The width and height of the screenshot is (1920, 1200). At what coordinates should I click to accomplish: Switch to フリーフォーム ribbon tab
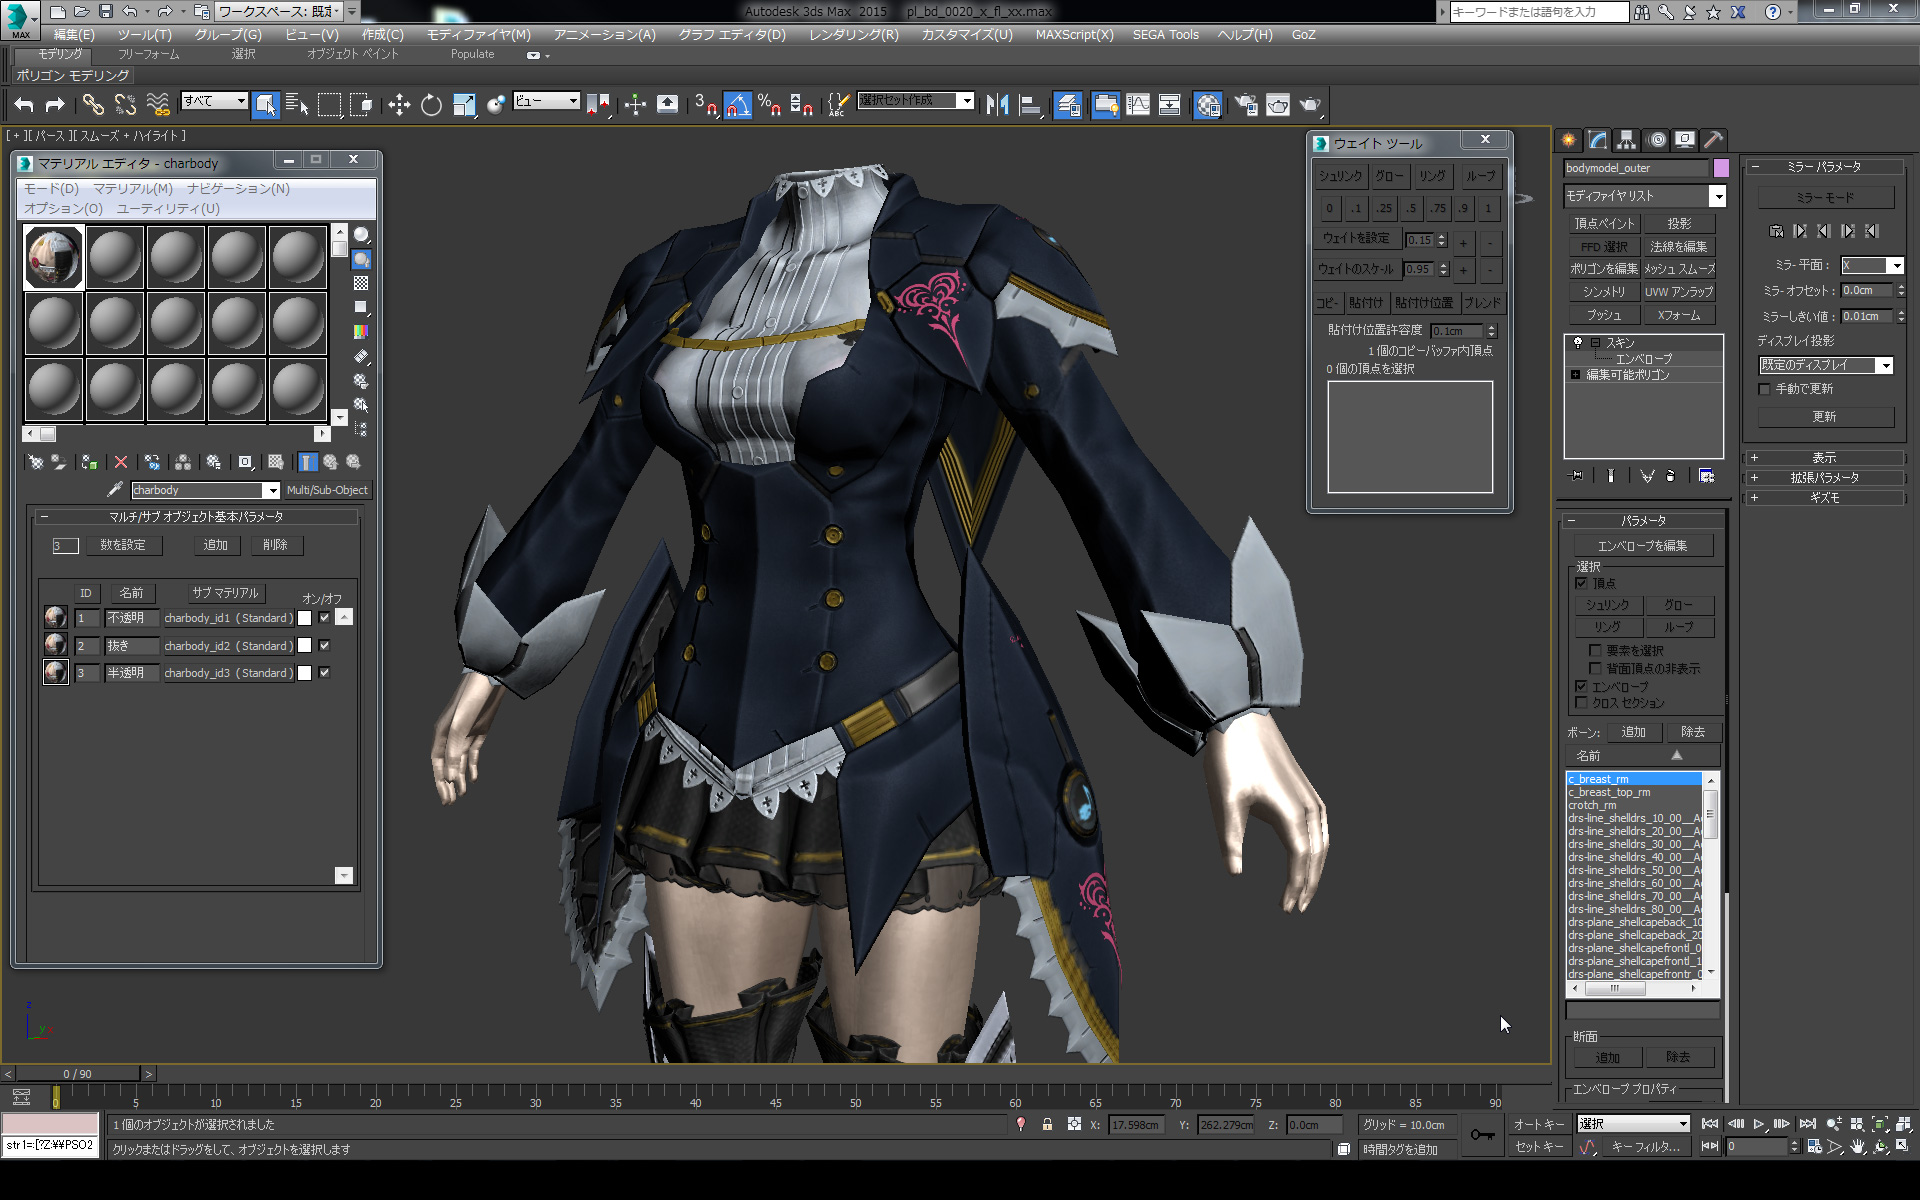(x=149, y=54)
